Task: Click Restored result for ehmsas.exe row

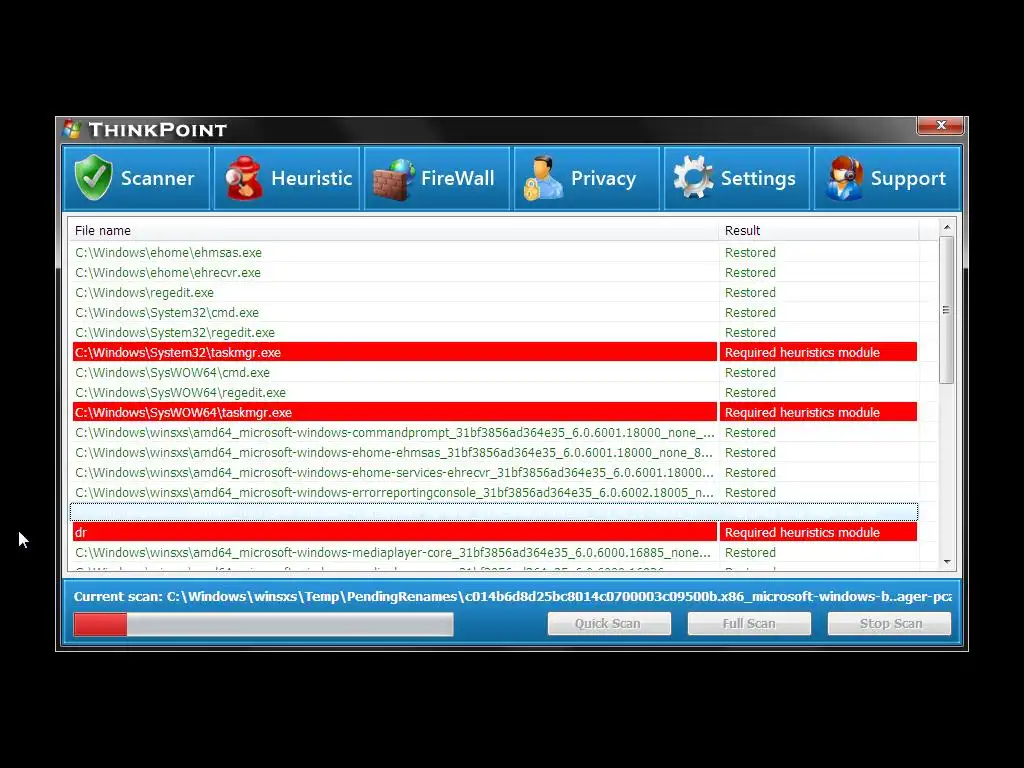Action: click(750, 253)
